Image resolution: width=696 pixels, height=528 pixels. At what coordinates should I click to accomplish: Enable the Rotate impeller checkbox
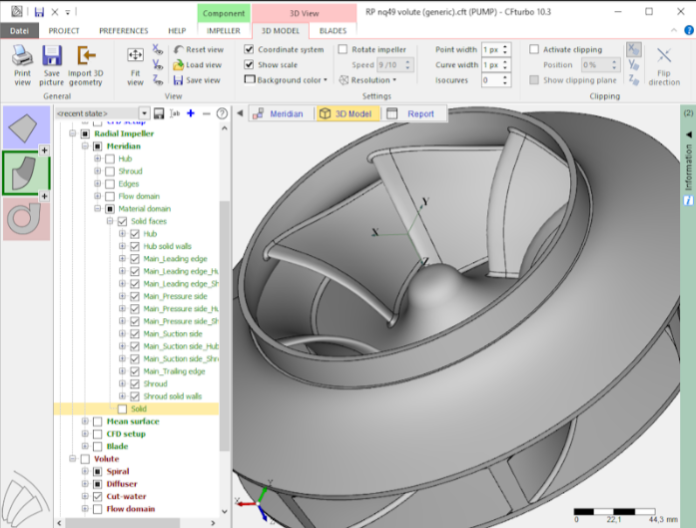point(343,49)
